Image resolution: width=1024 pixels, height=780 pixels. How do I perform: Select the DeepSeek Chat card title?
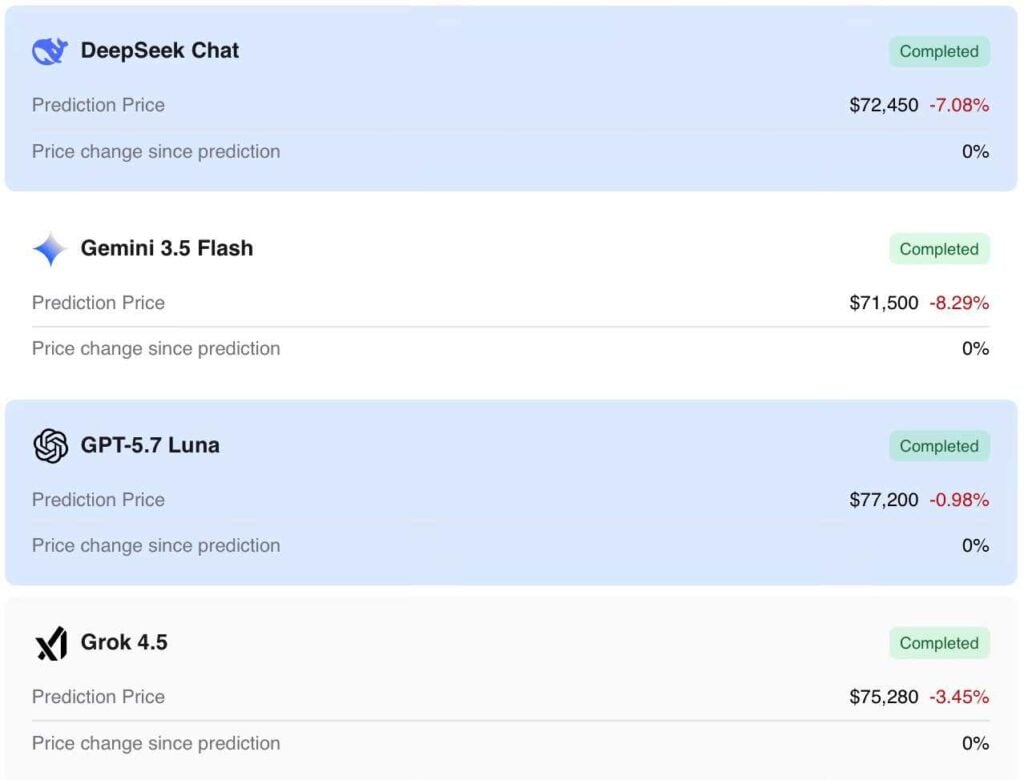pos(159,50)
